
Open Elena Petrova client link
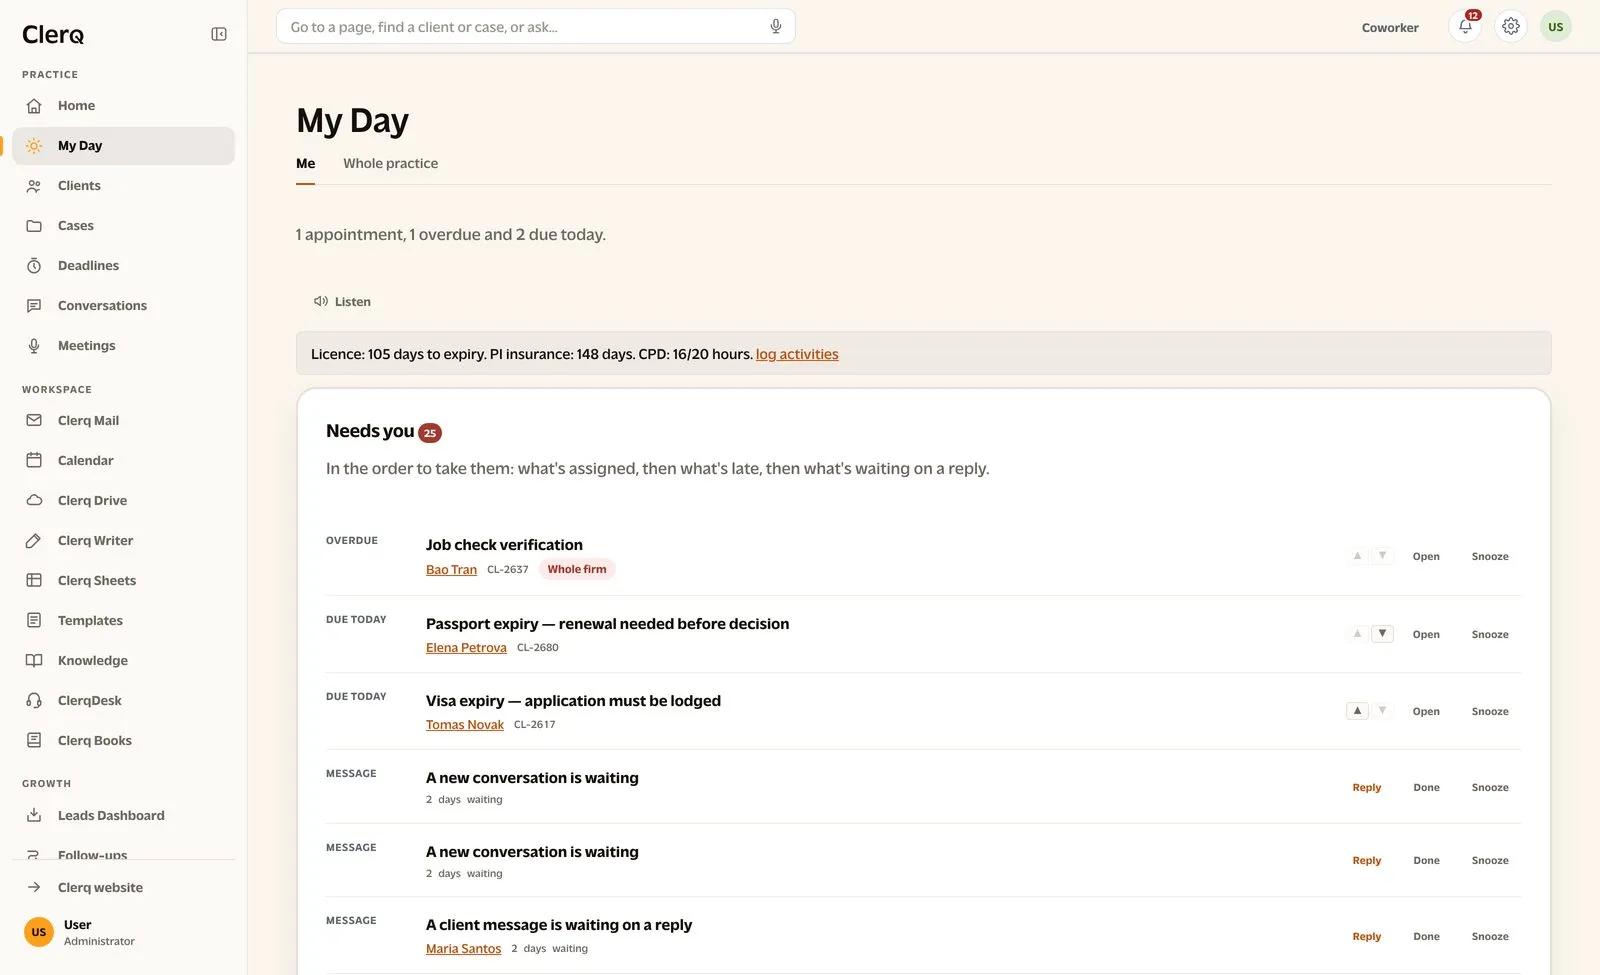(466, 648)
